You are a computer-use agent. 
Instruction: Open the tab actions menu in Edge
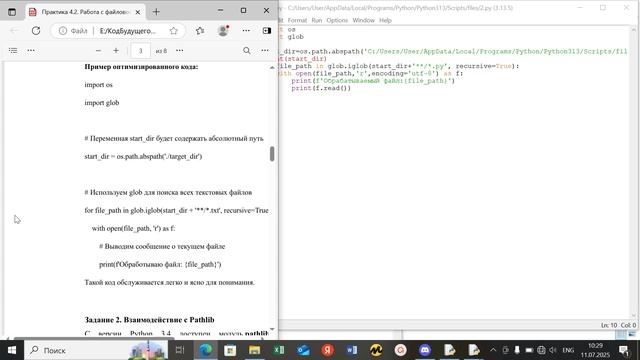pos(12,12)
